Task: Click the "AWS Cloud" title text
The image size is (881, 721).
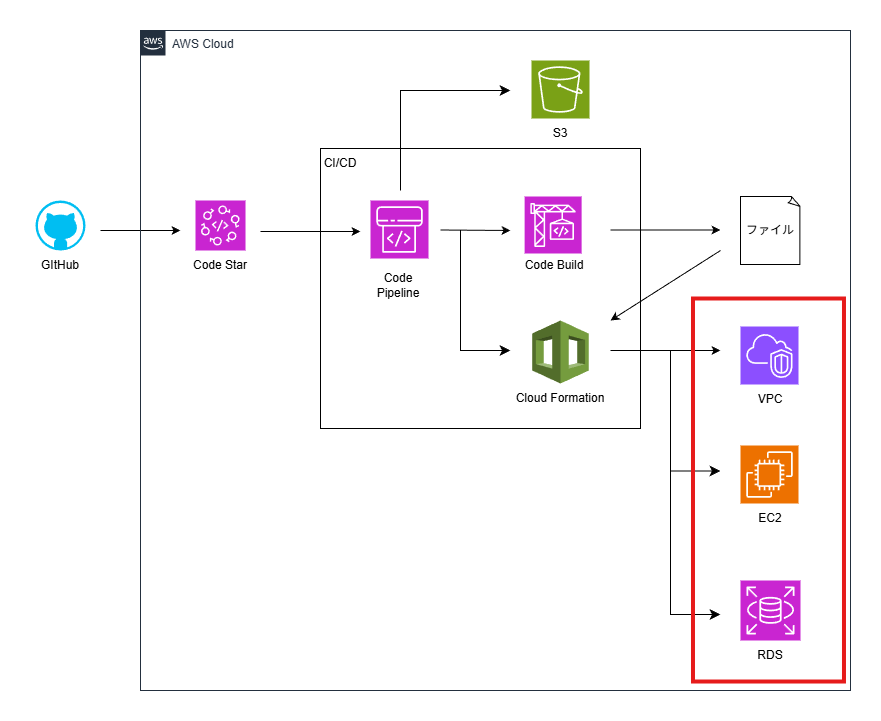Action: click(x=203, y=44)
